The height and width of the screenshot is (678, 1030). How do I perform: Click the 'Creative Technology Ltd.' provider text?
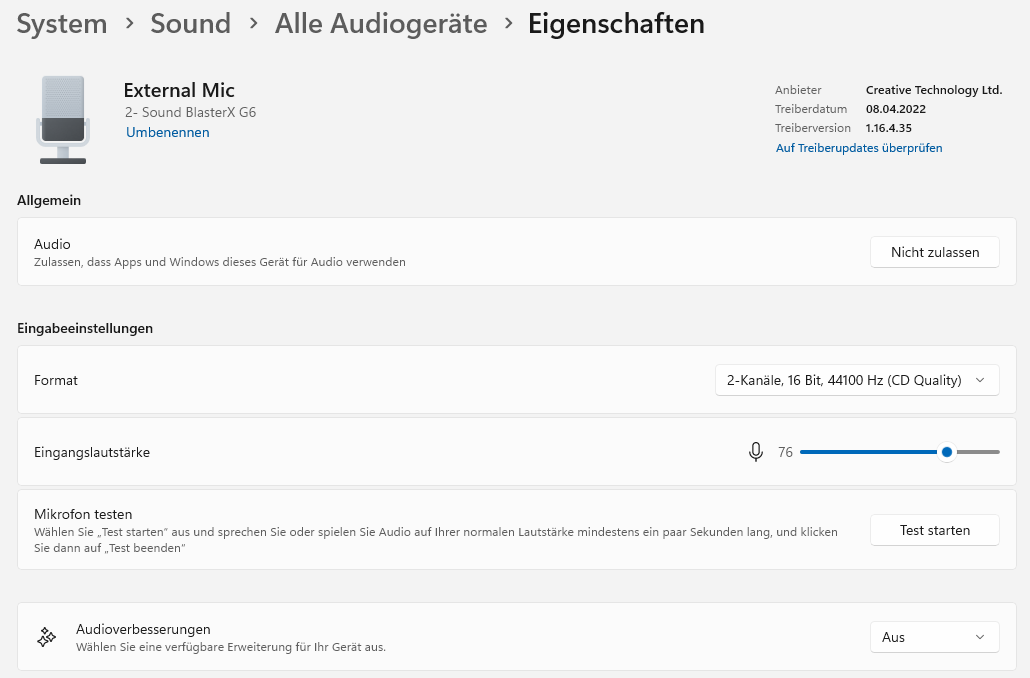coord(933,90)
